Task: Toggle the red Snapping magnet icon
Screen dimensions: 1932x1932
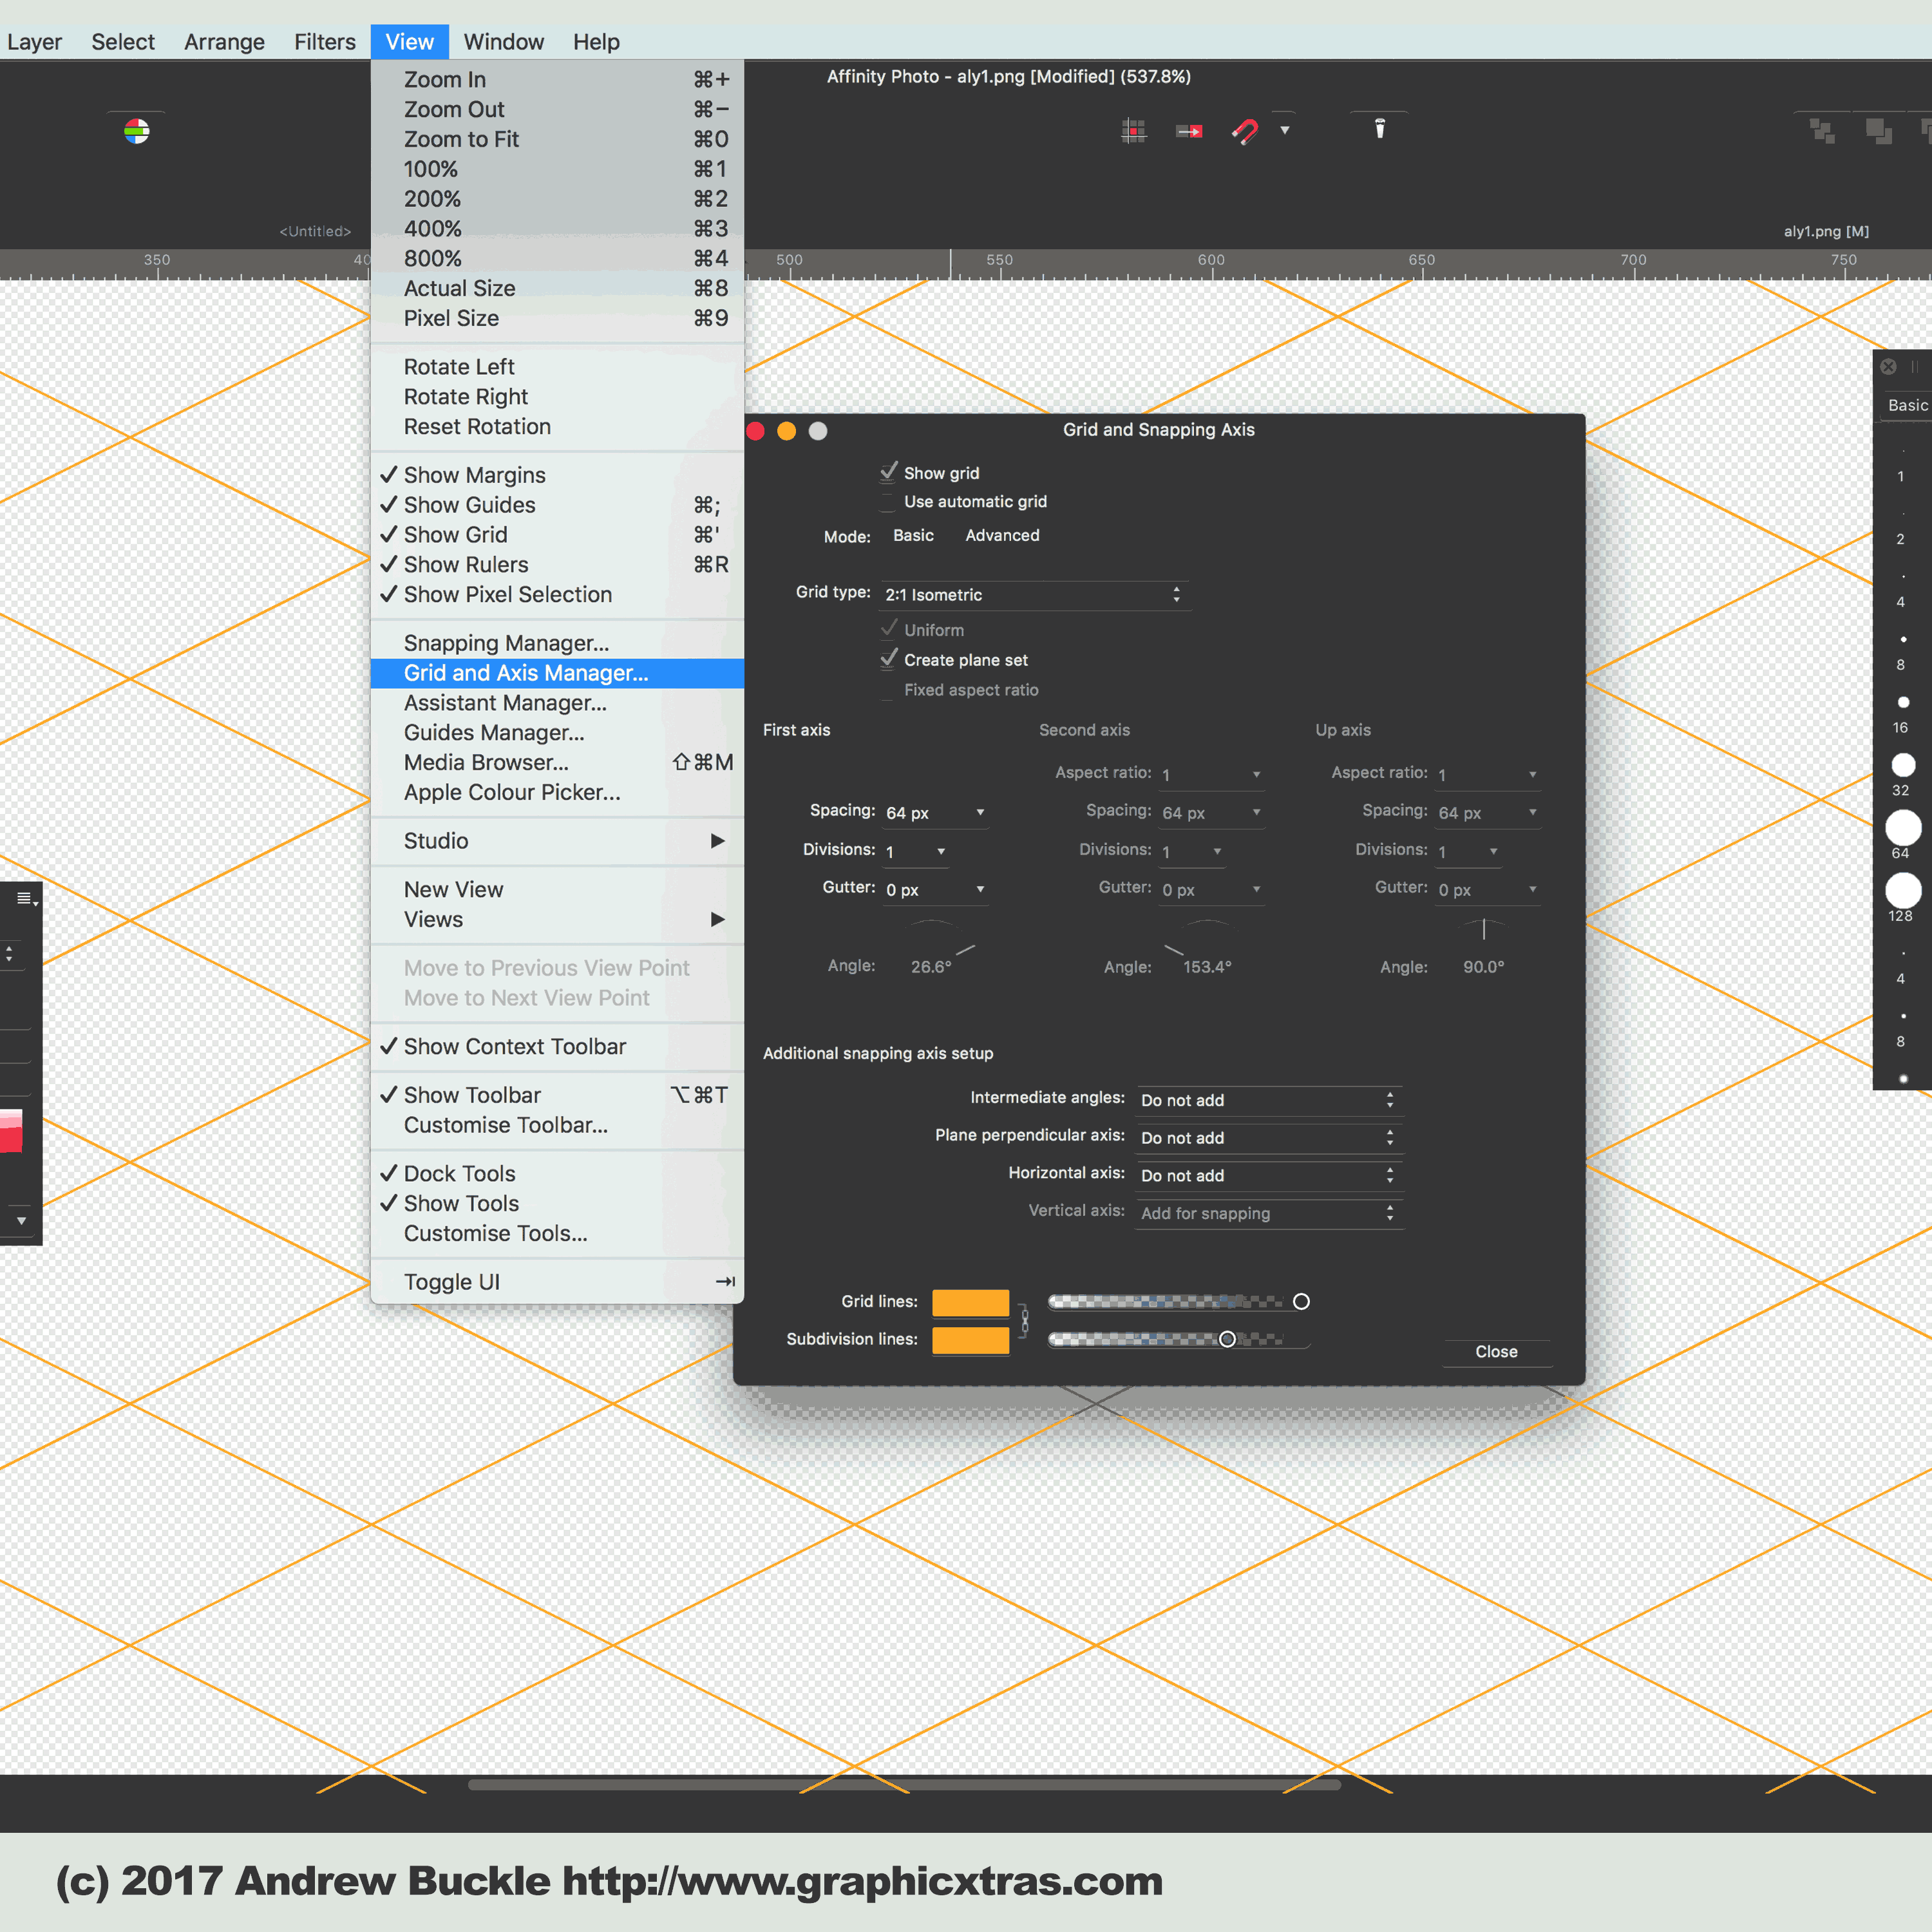Action: coord(1245,131)
